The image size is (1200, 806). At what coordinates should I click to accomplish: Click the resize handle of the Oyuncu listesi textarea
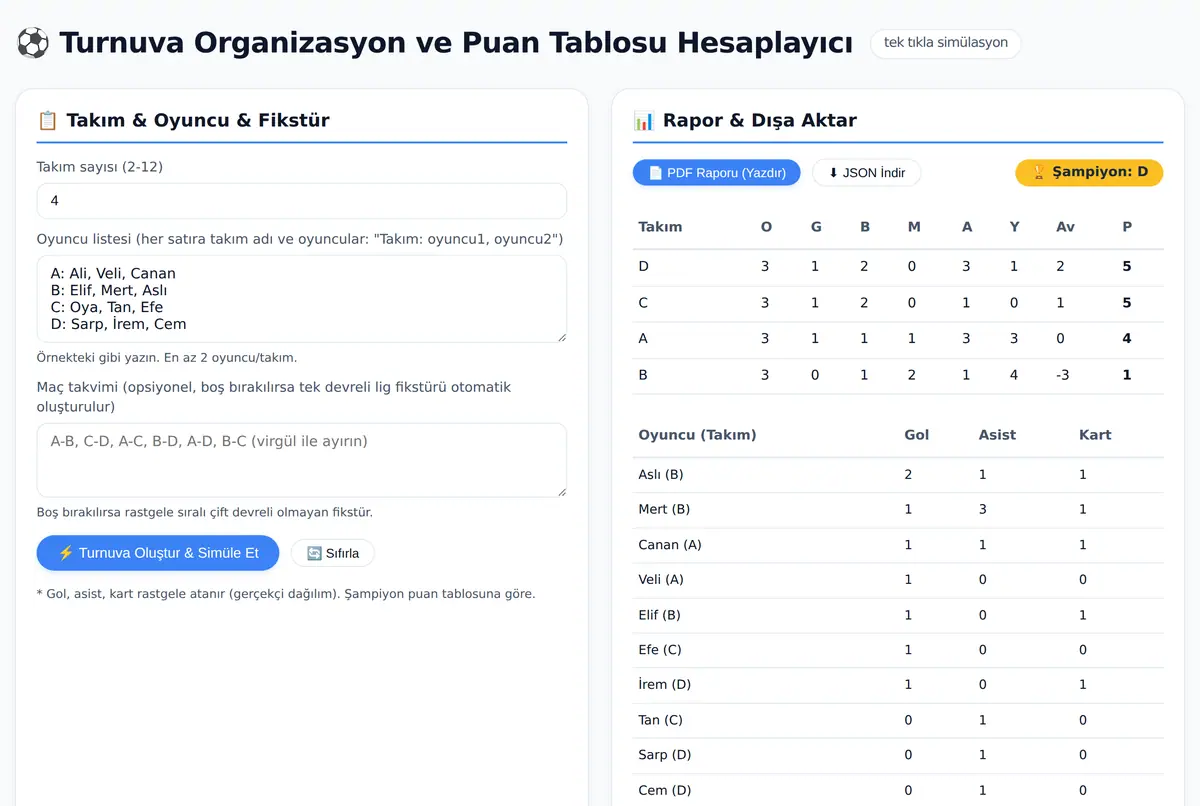click(561, 337)
